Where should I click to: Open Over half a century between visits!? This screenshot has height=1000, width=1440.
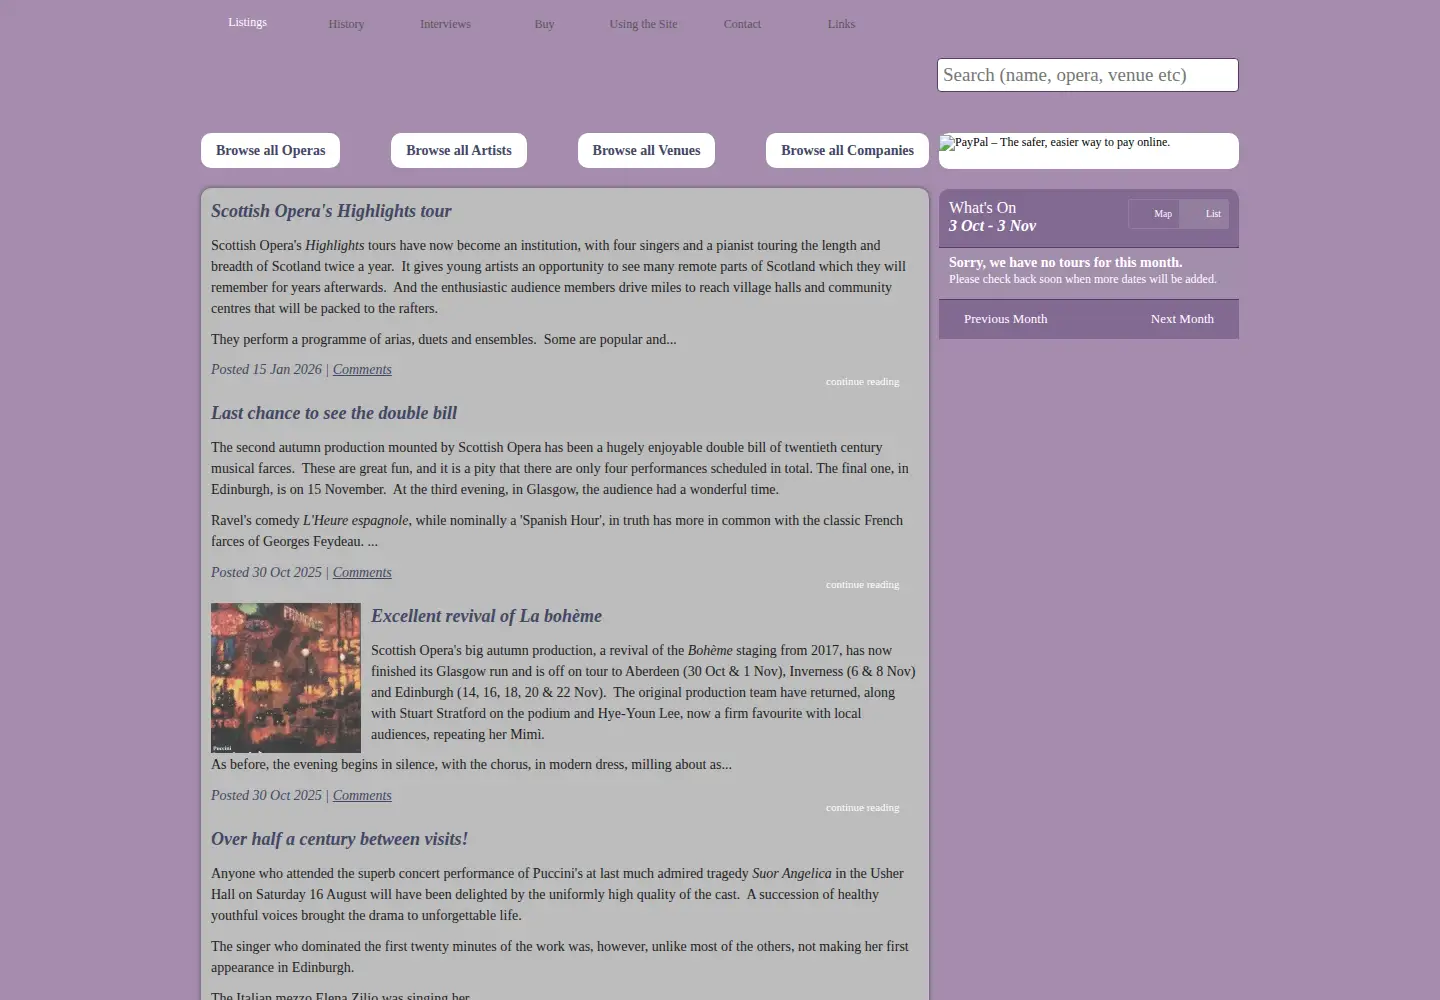339,839
